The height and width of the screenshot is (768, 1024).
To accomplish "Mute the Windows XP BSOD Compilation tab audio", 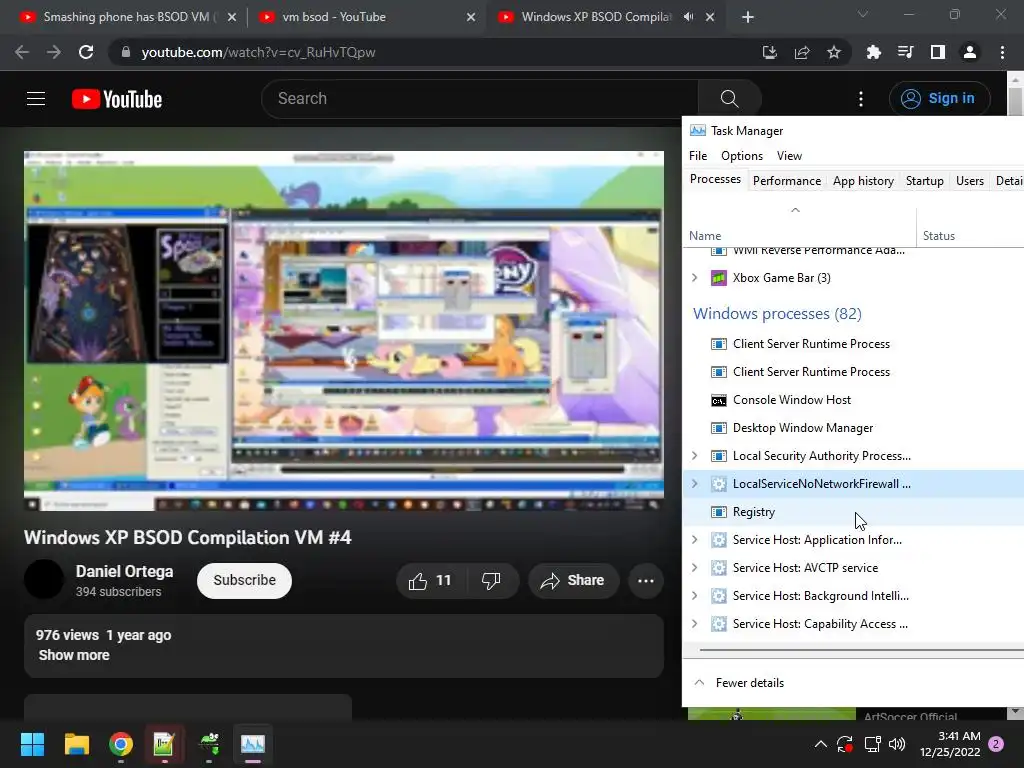I will click(688, 17).
